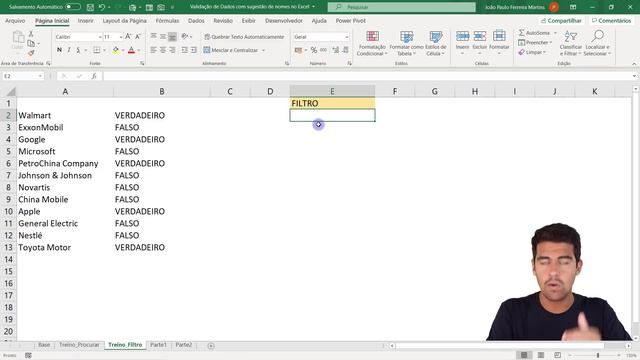The height and width of the screenshot is (360, 640).
Task: Toggle Middle Align vertical alignment
Action: 163,37
